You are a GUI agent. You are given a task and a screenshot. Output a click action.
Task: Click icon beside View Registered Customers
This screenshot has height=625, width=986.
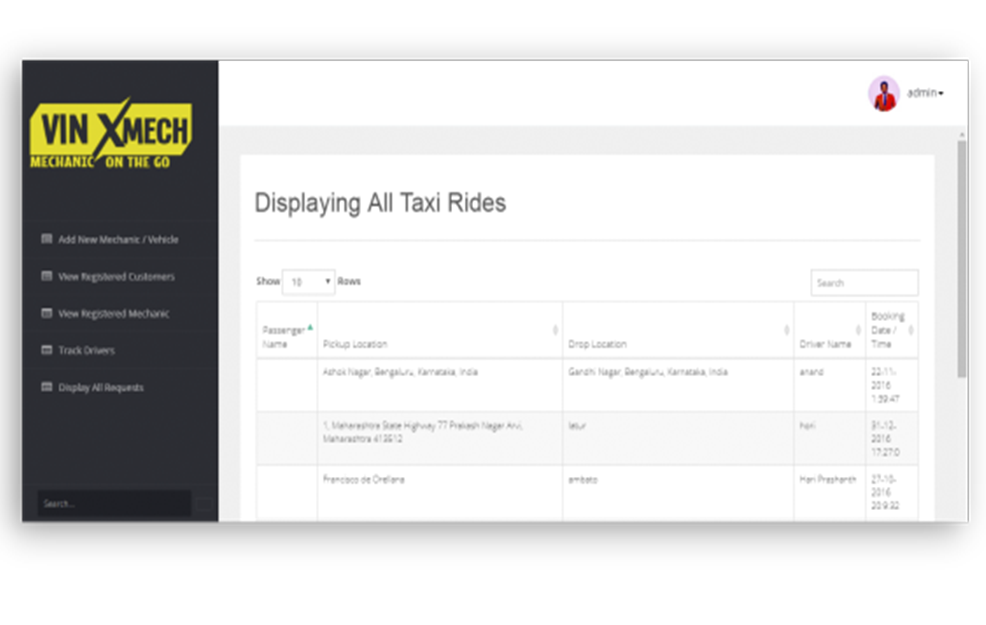click(46, 277)
